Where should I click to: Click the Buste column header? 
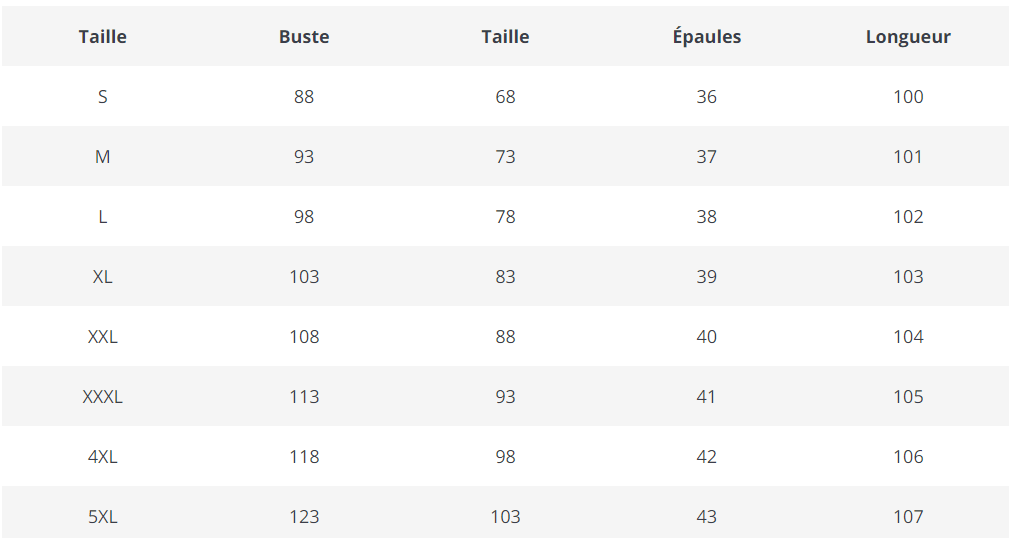point(304,37)
